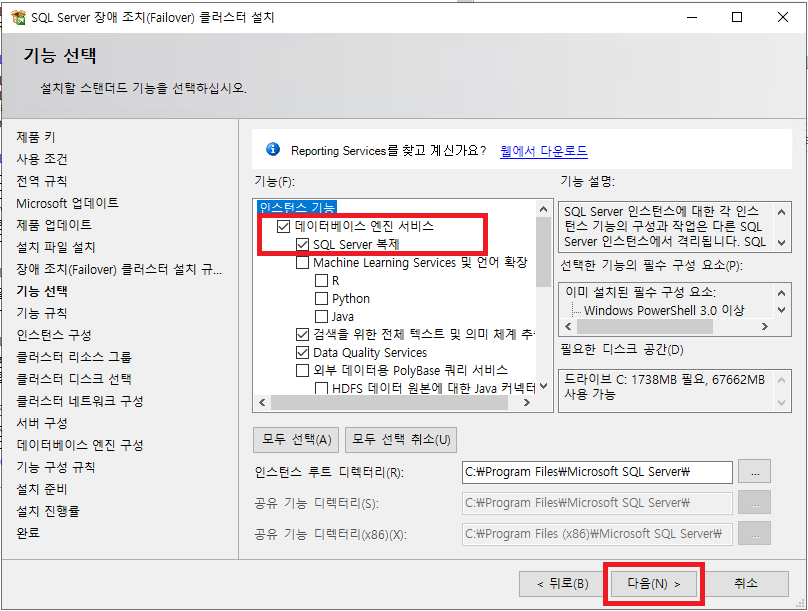Click the 모두 선택(A) button

click(x=296, y=439)
